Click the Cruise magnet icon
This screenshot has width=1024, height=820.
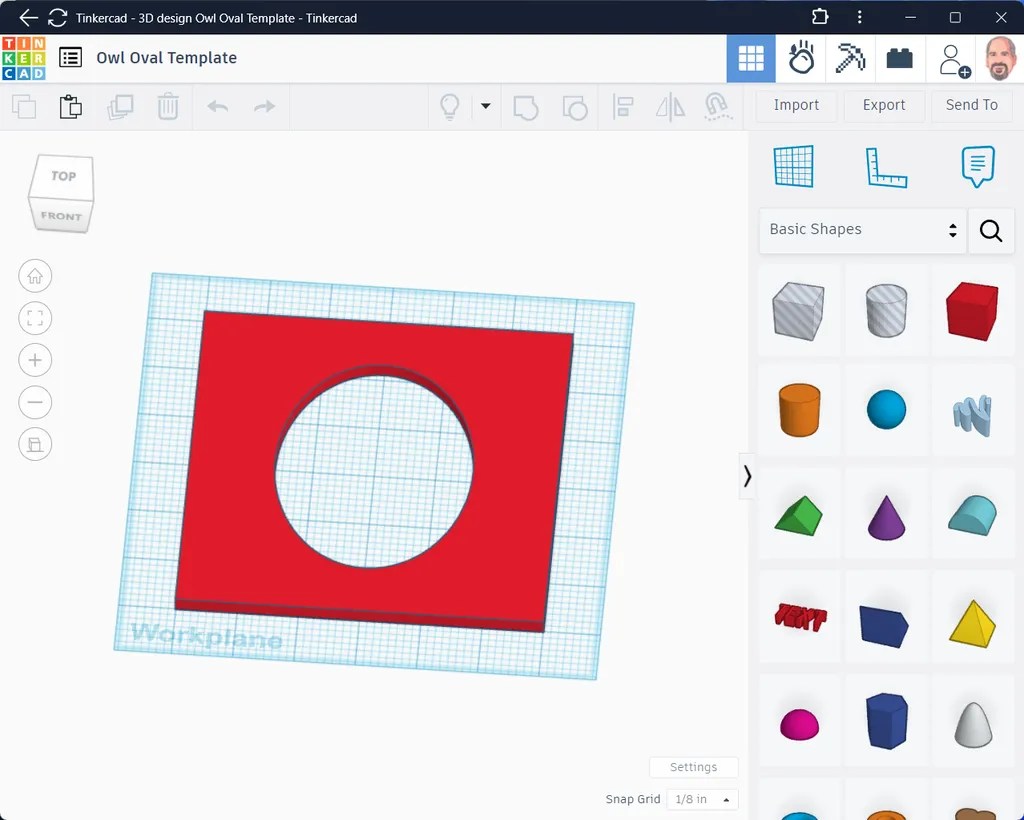point(718,106)
